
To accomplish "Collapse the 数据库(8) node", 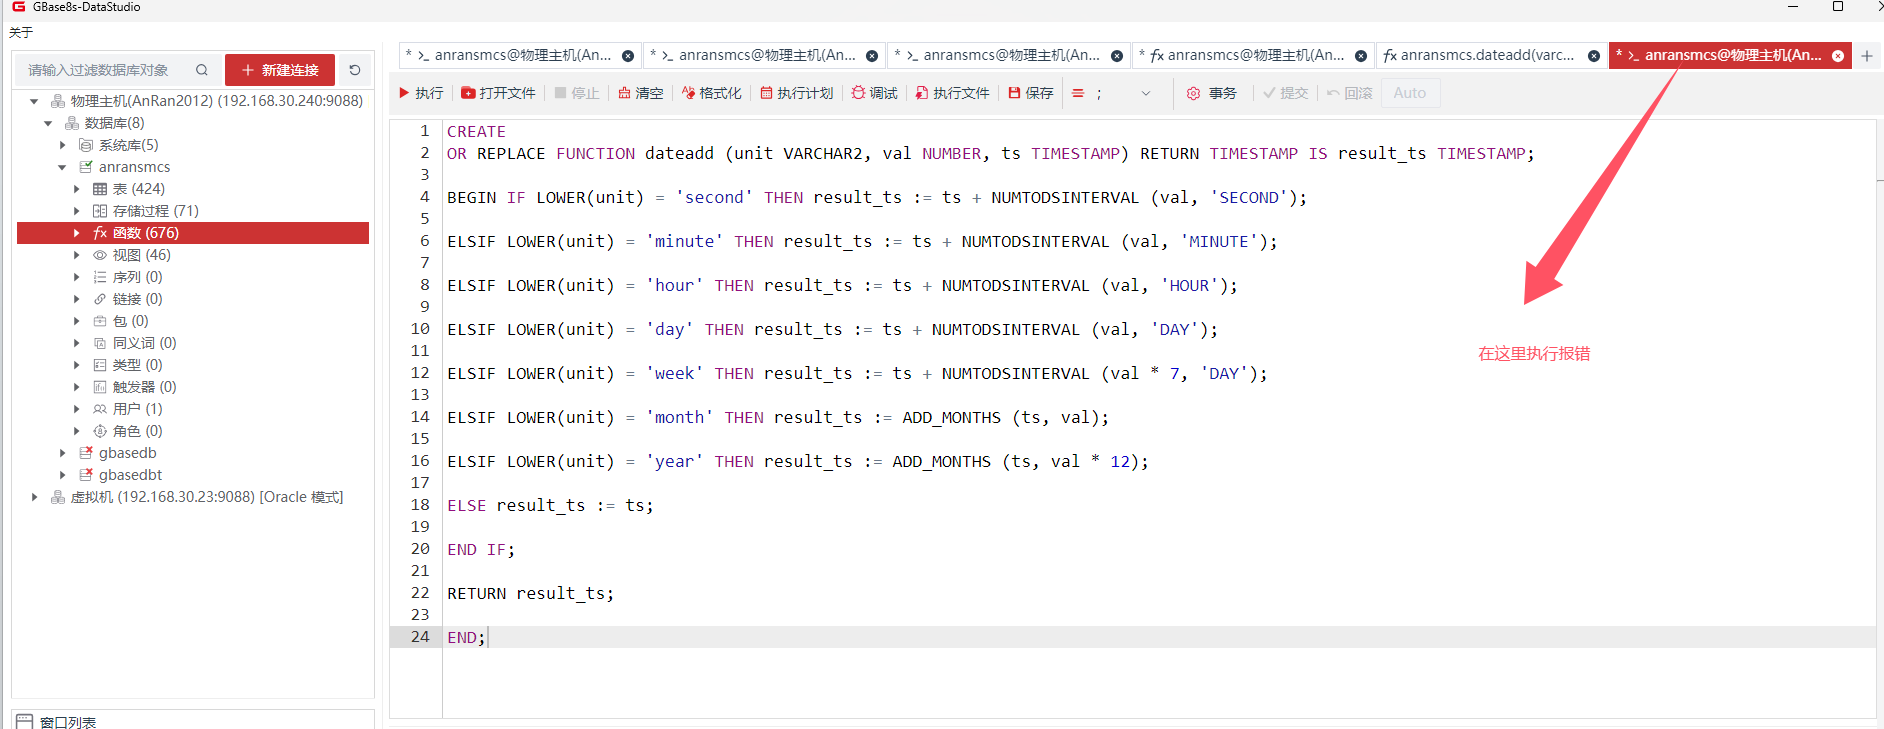I will point(48,123).
